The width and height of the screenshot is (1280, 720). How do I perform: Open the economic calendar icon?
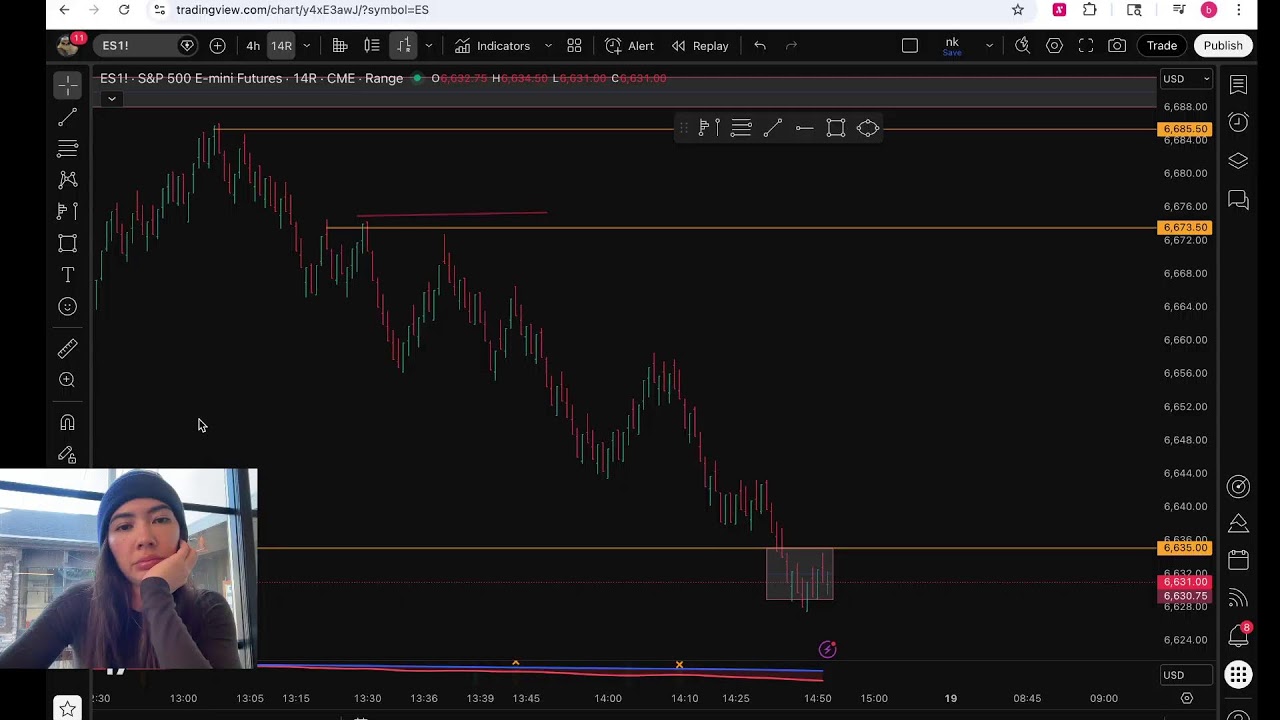(x=1238, y=560)
